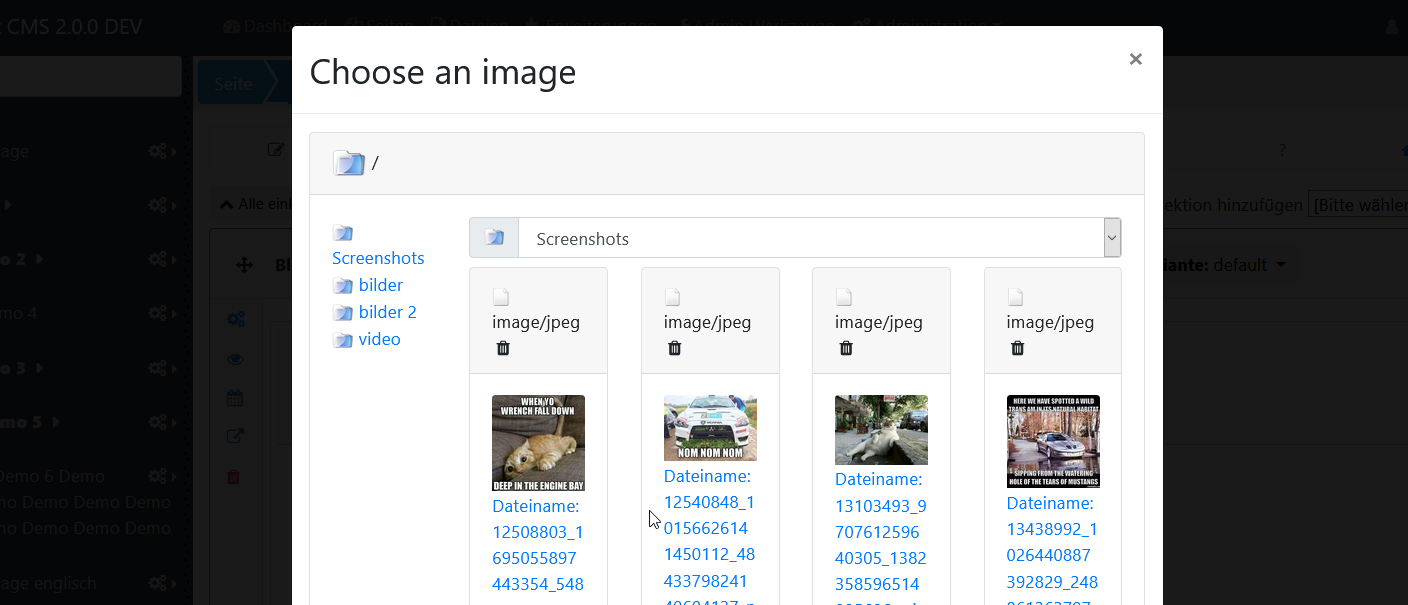
Task: Click the Seite breadcrumb tab in the background
Action: 233,84
